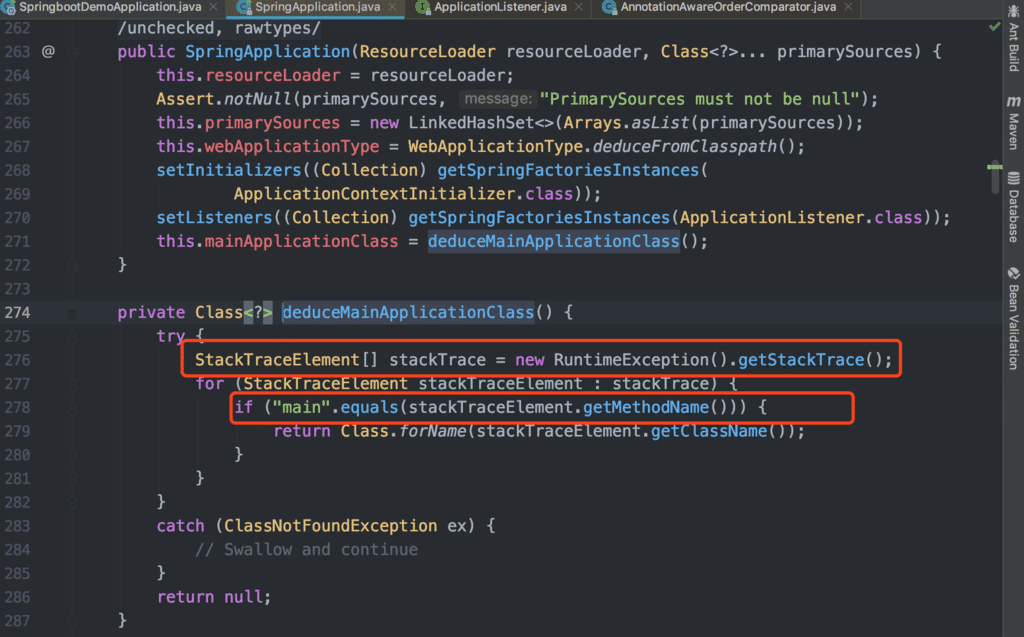
Task: Click the green stripe mark on the scrollbar
Action: click(995, 167)
